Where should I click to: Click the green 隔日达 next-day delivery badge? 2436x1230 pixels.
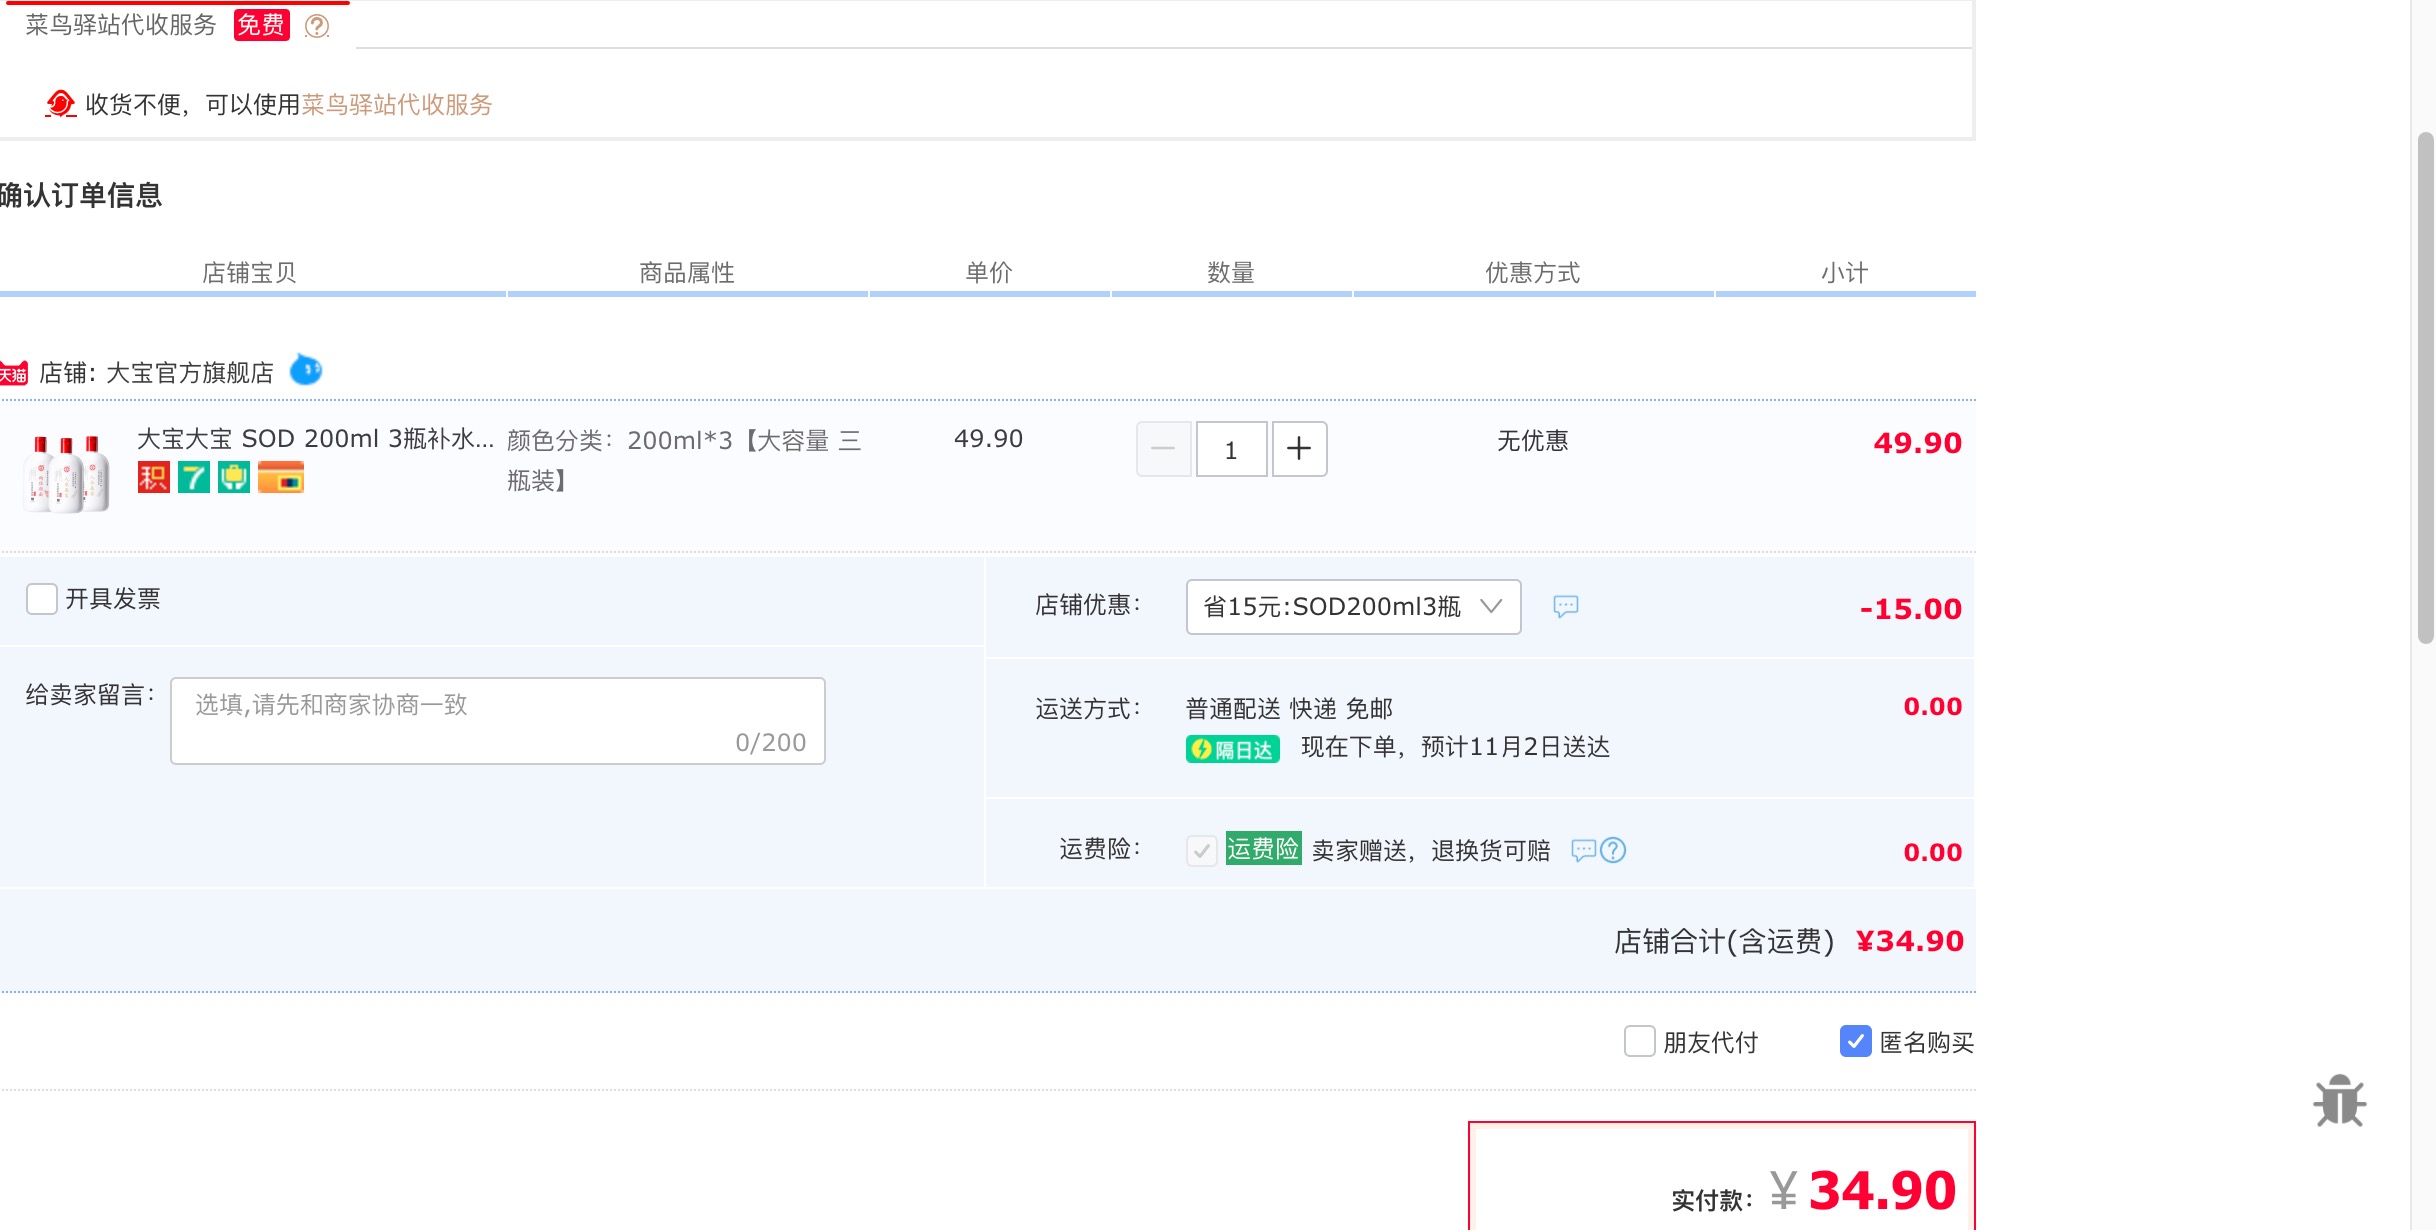(x=1232, y=749)
